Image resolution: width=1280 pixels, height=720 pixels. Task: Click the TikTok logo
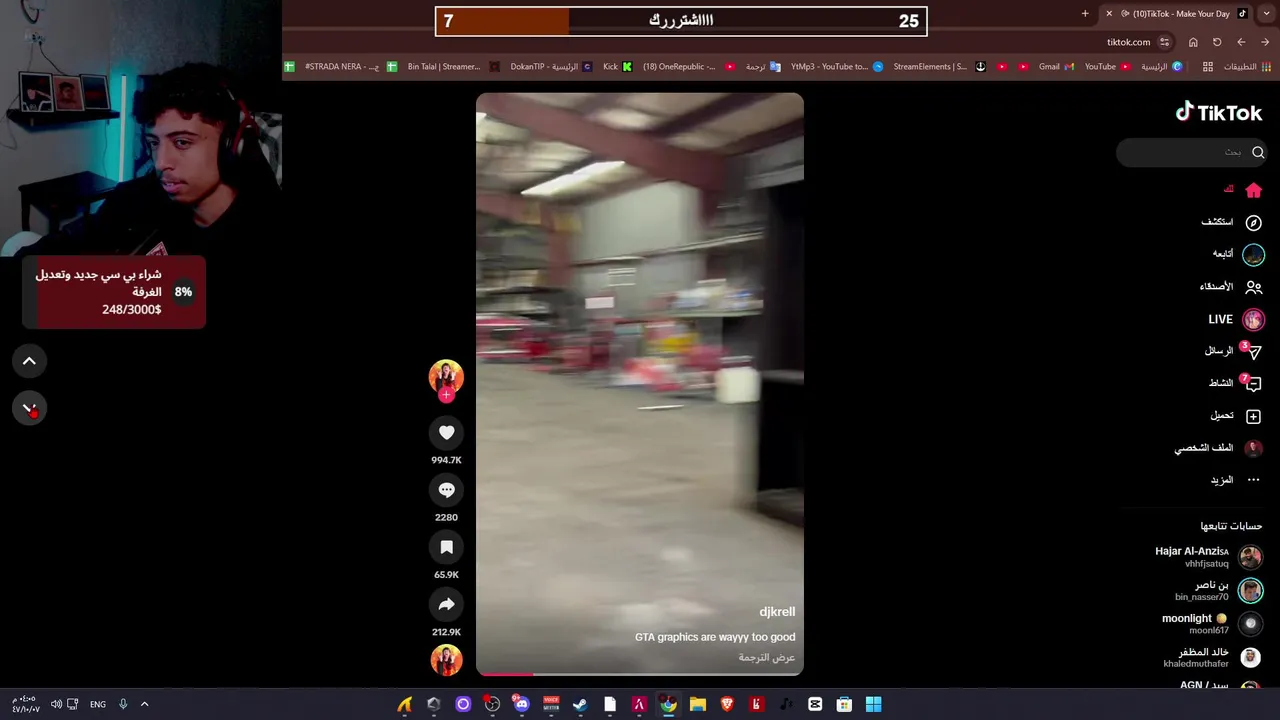coord(1219,112)
